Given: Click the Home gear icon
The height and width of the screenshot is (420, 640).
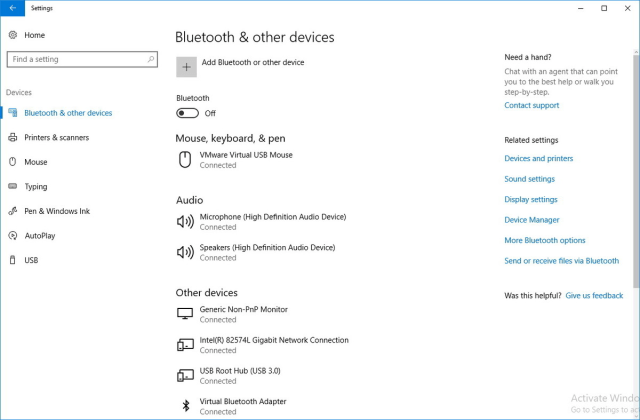Looking at the screenshot, I should point(13,35).
